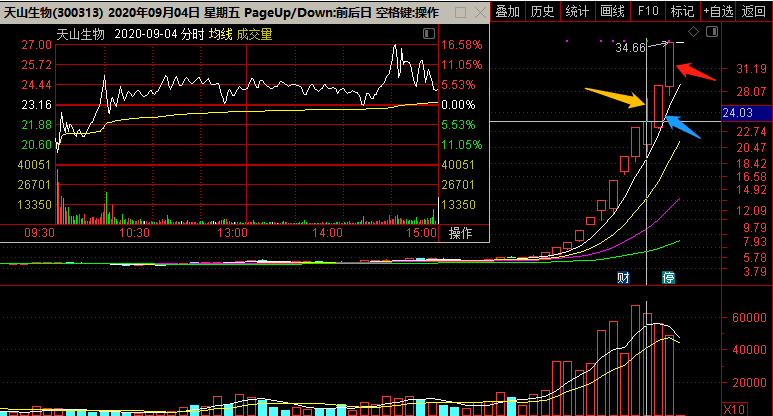Screen dimensions: 773x416
Task: Toggle side panel icon on K-line chart
Action: pyautogui.click(x=712, y=32)
